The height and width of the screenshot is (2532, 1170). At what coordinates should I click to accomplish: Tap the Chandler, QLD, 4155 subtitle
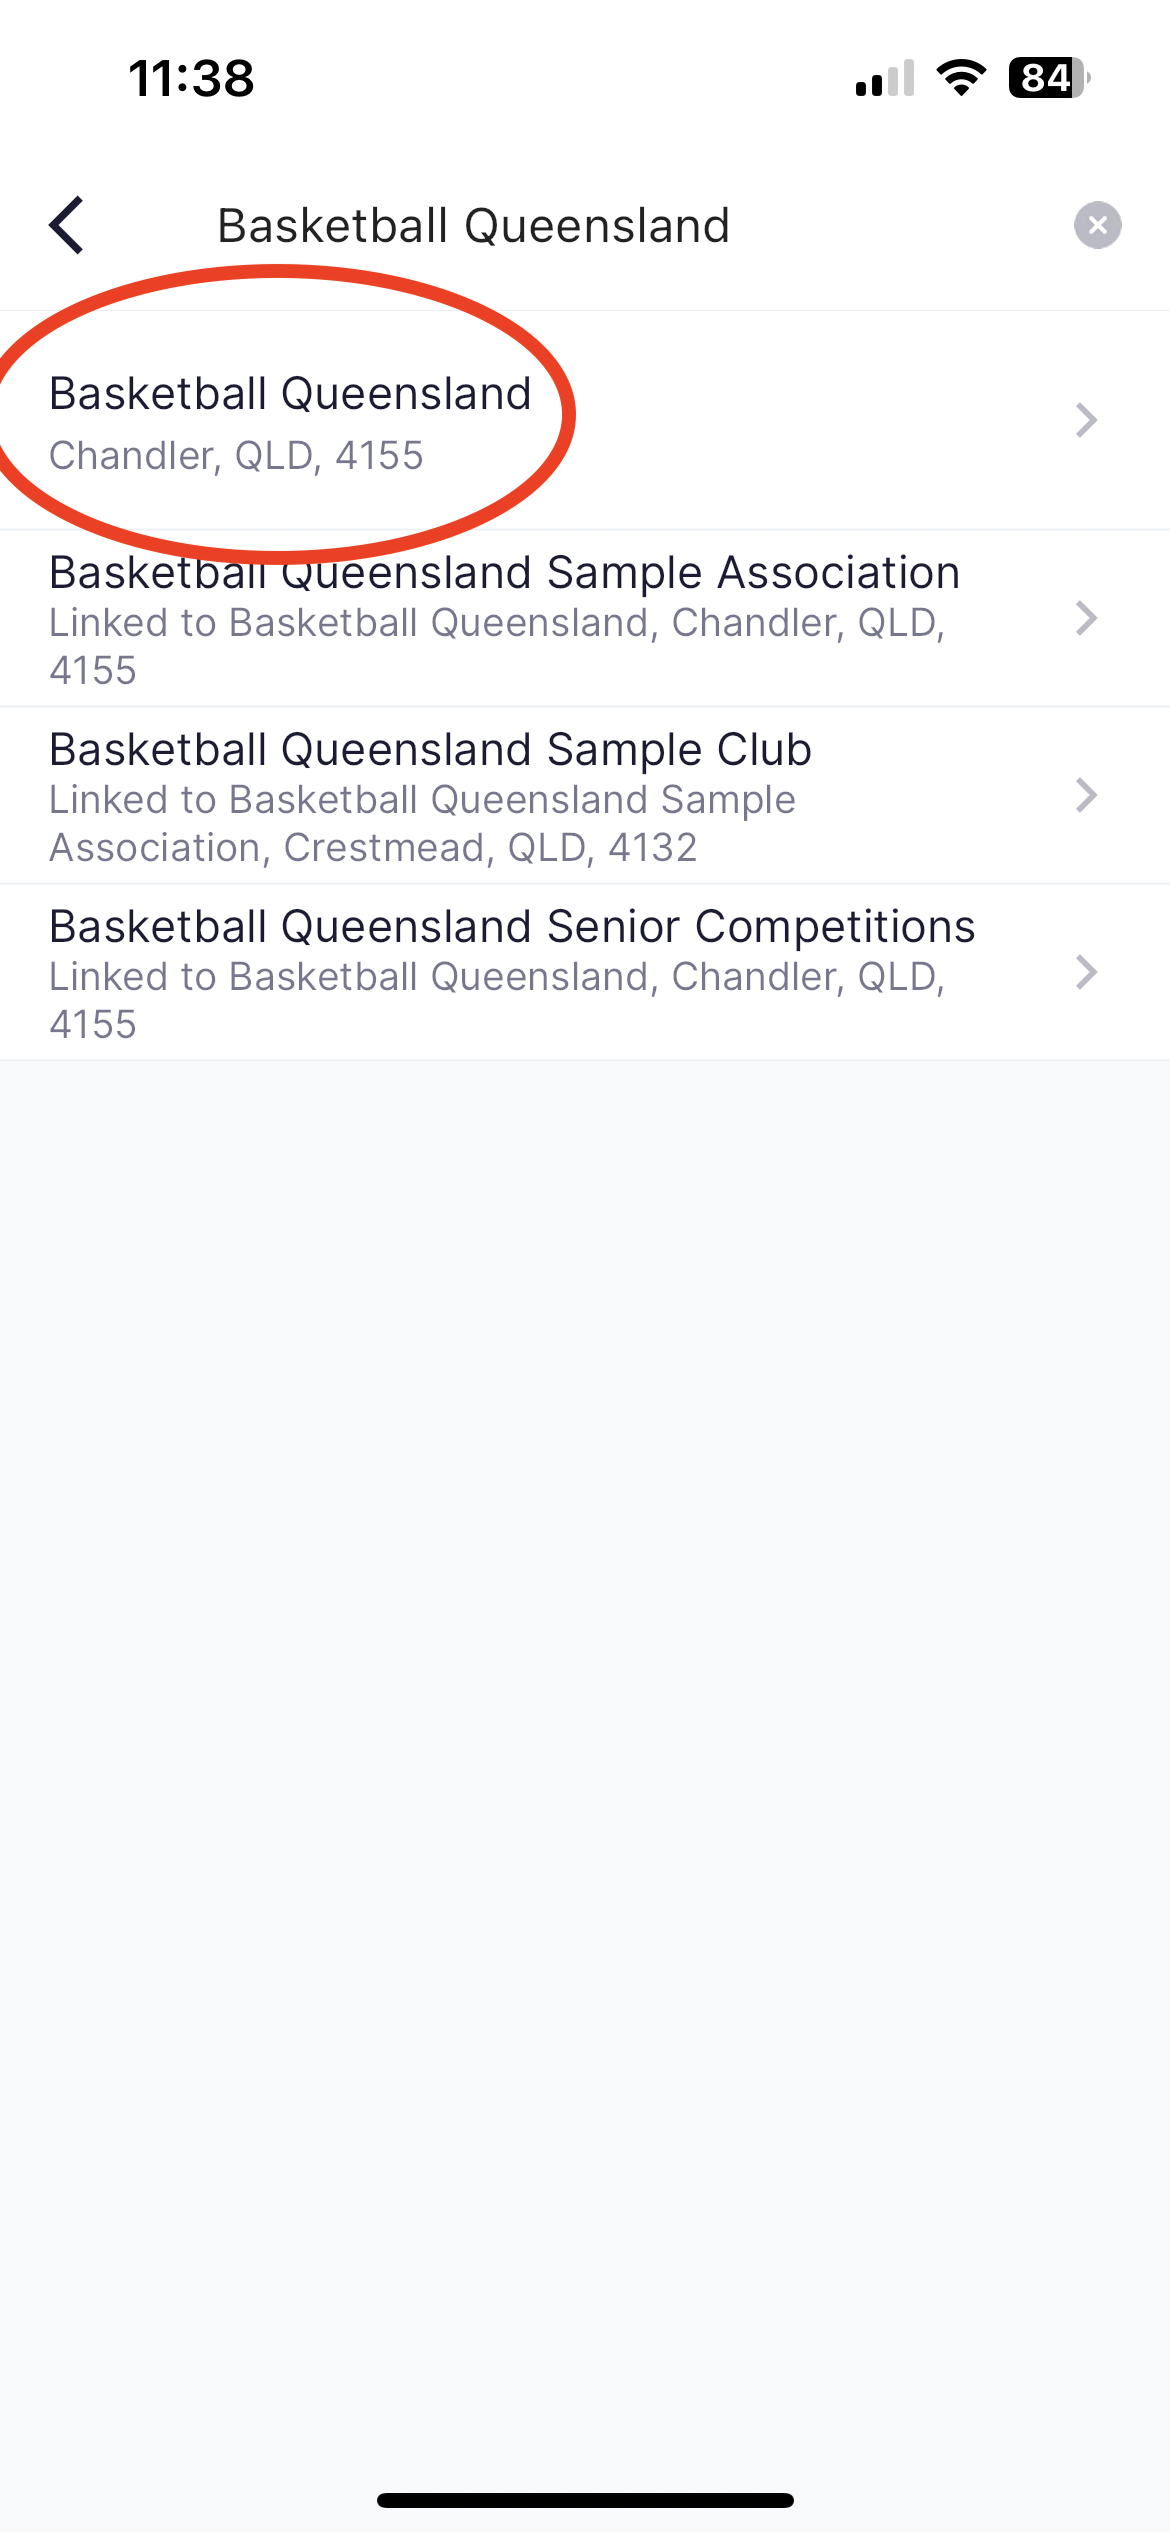237,456
